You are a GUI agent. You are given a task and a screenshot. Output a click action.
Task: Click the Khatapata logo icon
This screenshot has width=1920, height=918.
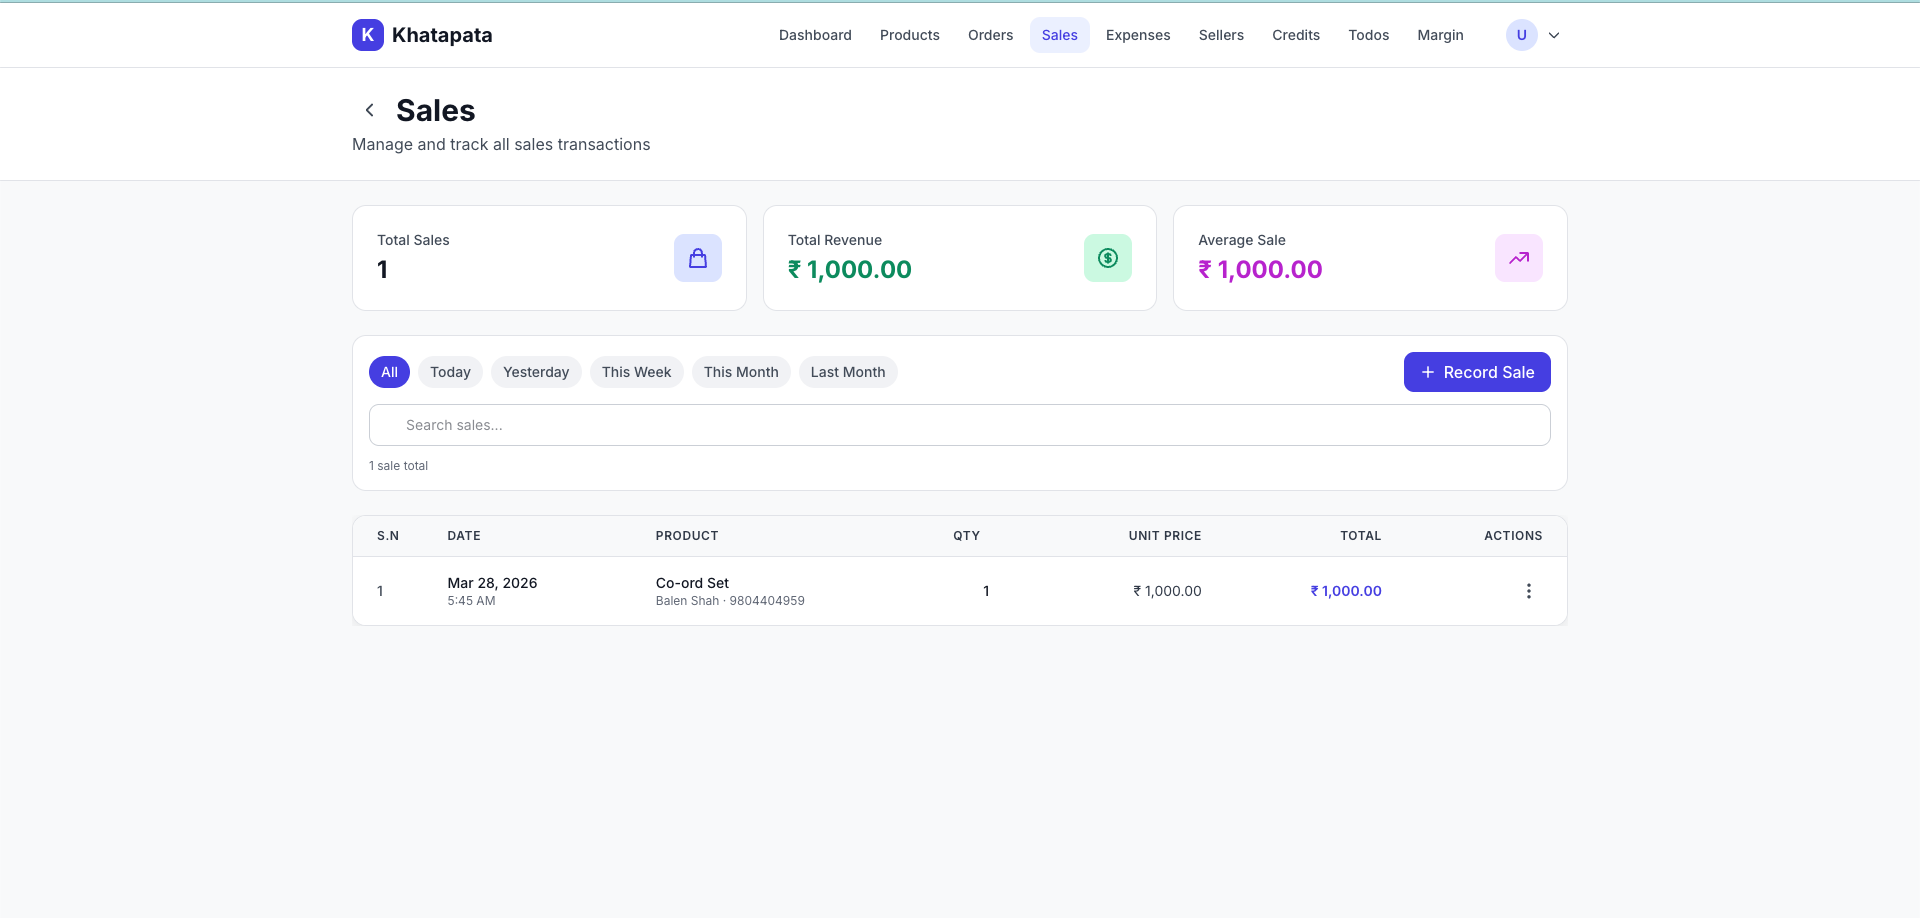pos(367,34)
